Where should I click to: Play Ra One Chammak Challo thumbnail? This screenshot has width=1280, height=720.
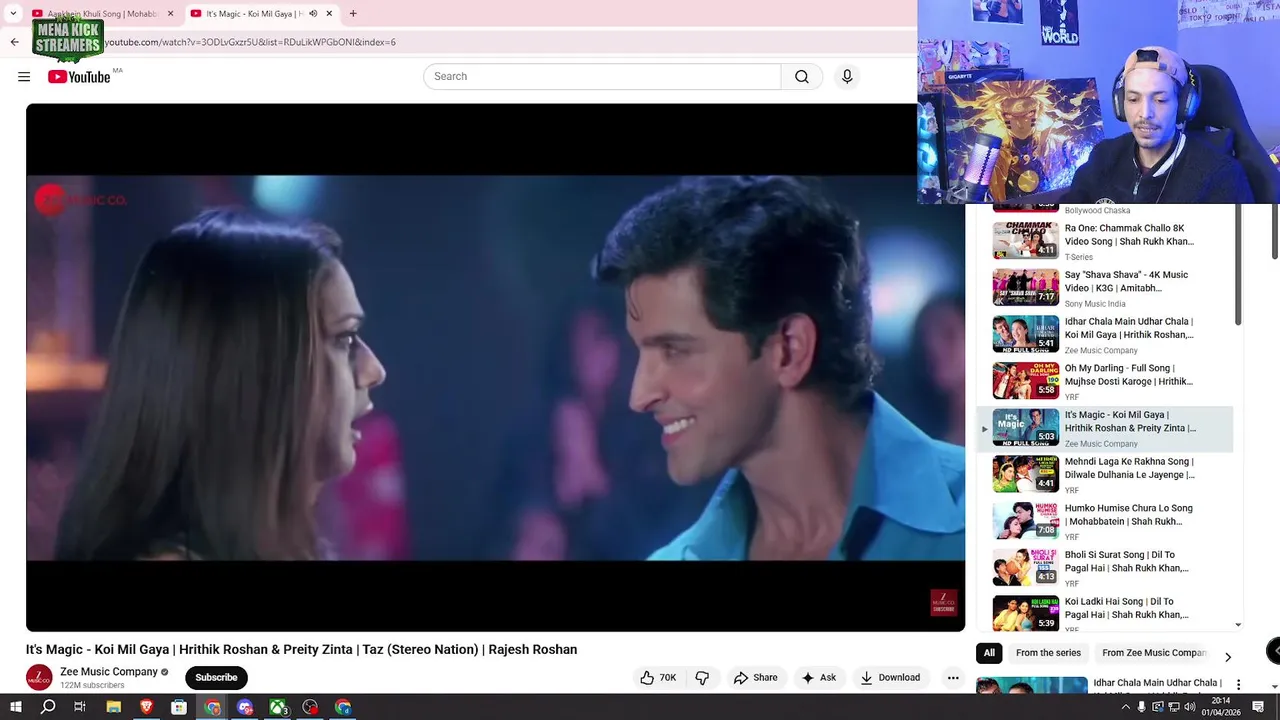tap(1025, 240)
